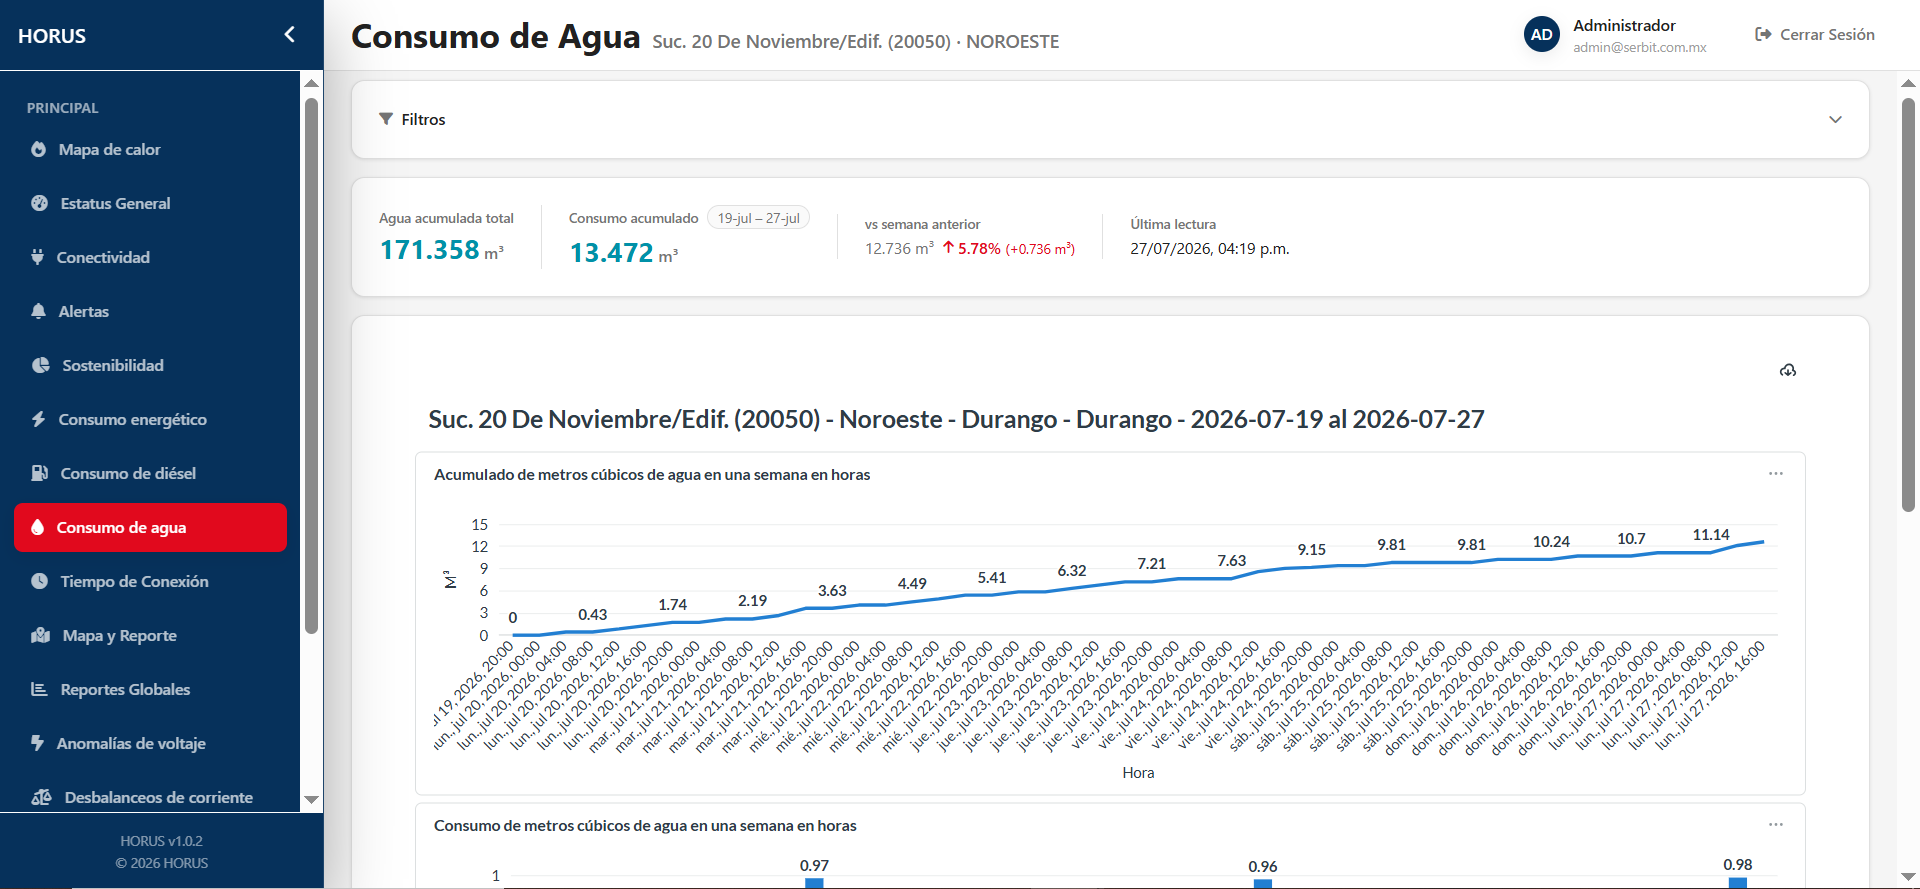1920x889 pixels.
Task: Click the 10.24 data label on chart
Action: point(1551,541)
